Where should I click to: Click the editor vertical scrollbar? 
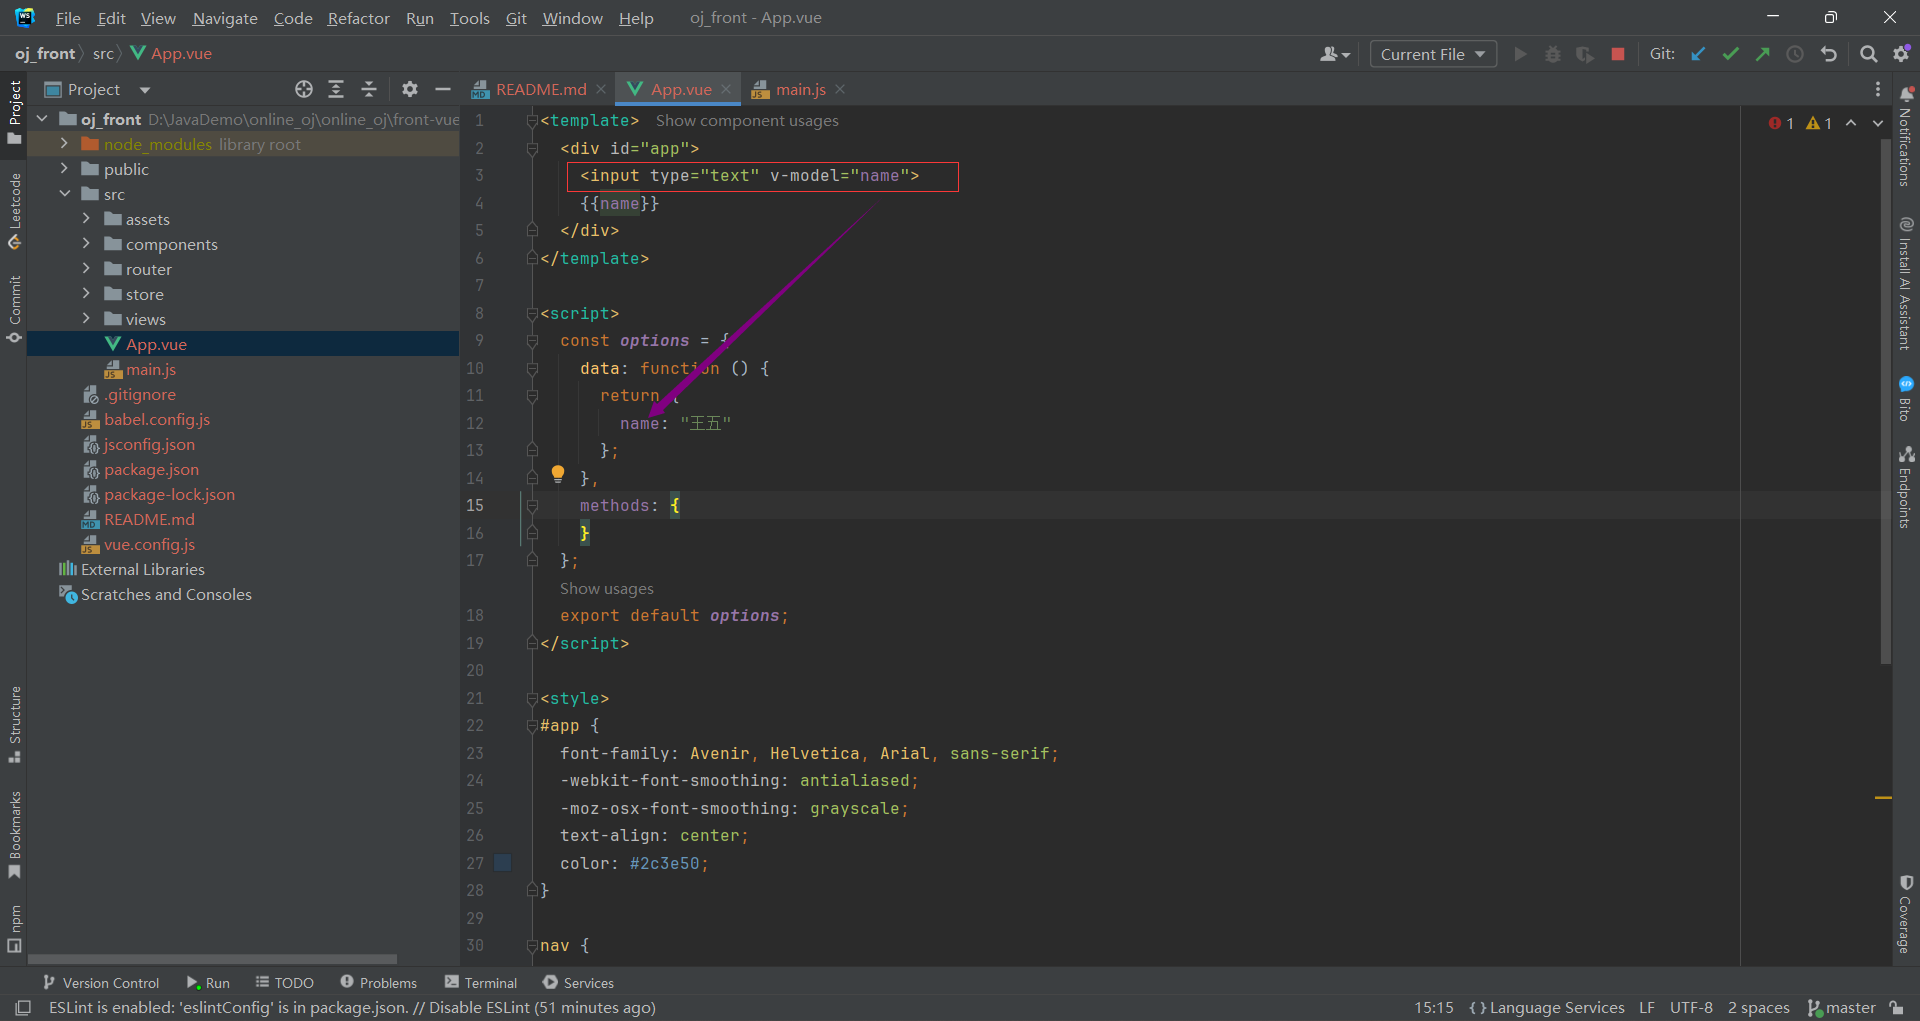point(1885,400)
